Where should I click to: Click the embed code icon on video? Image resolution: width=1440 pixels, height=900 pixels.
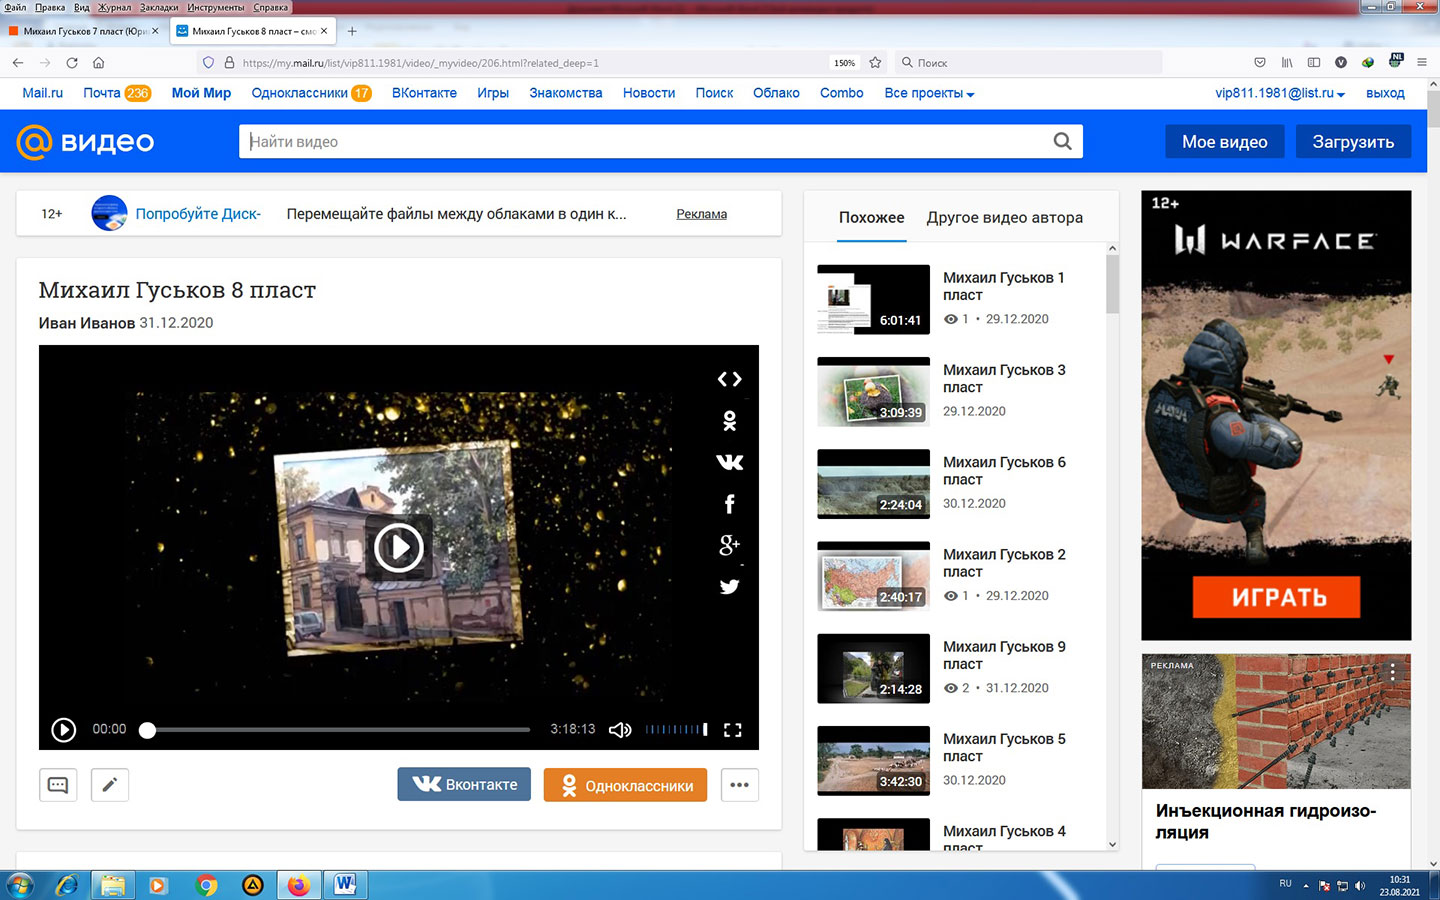click(729, 379)
